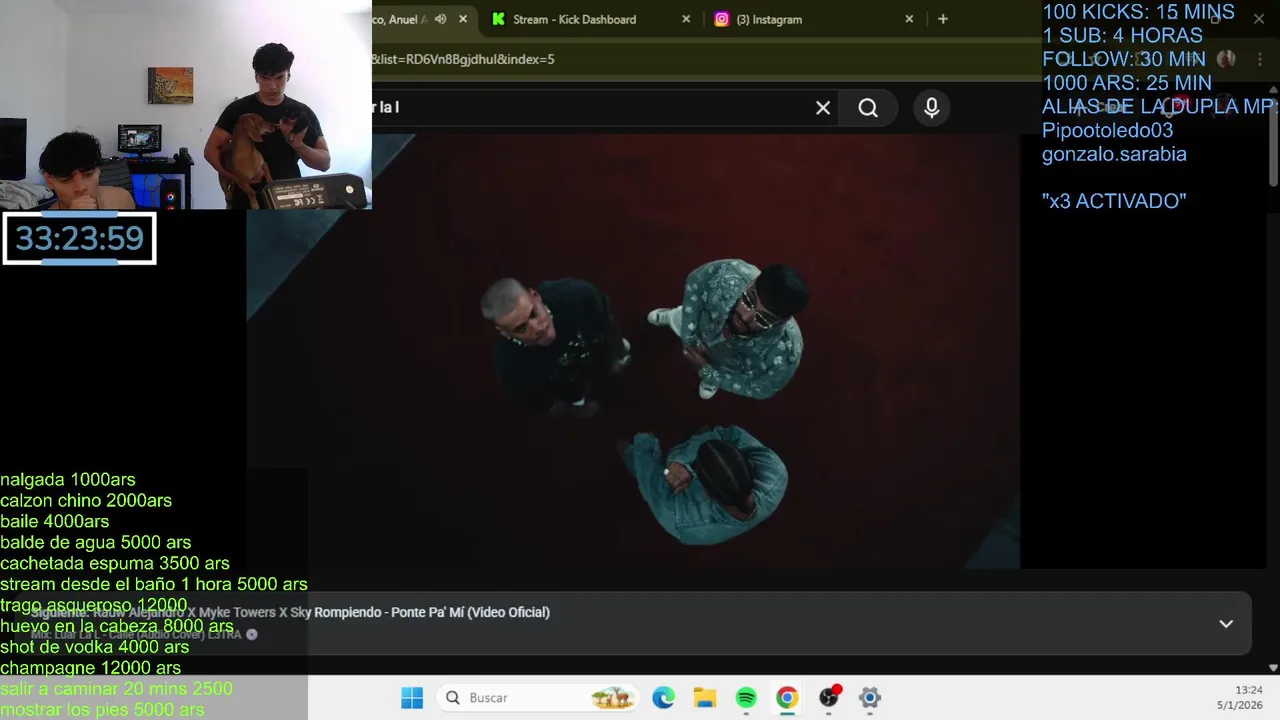Open Chrome three-dot menu behind overlay
This screenshot has height=720, width=1280.
click(1262, 59)
